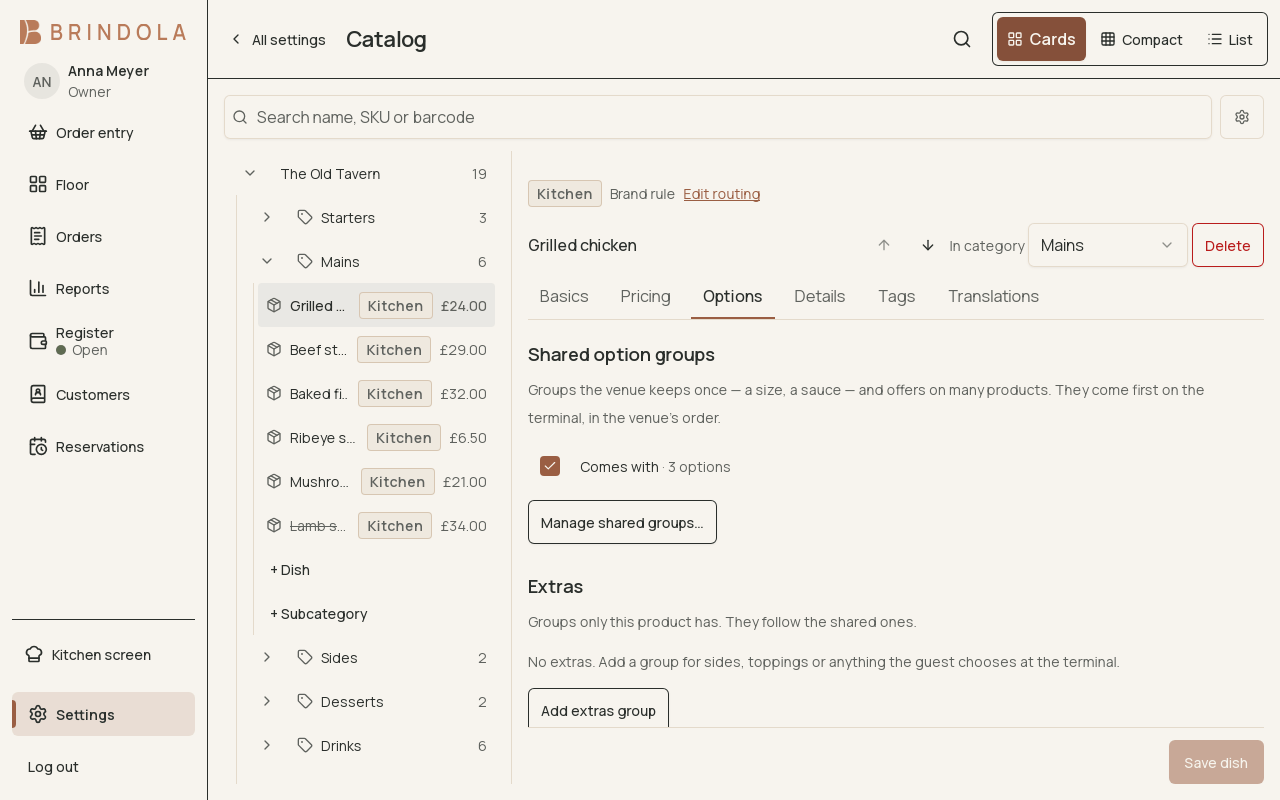Click the Brindola logo
This screenshot has height=800, width=1280.
pyautogui.click(x=103, y=32)
